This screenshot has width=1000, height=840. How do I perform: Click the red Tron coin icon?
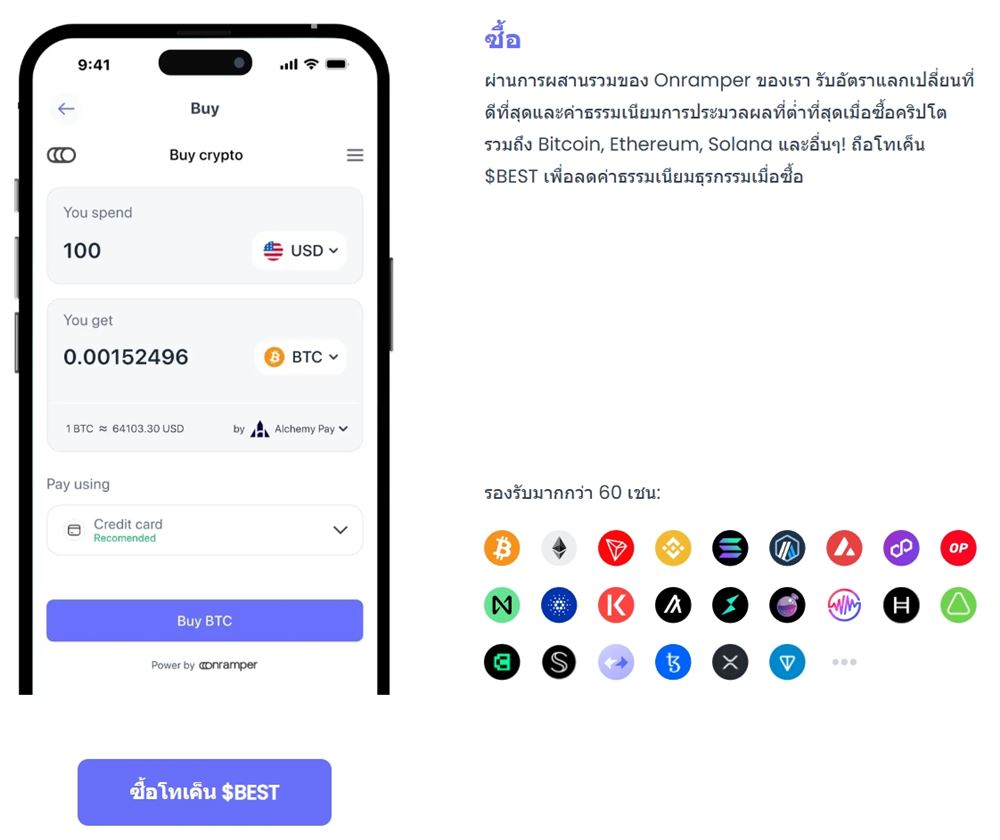pos(616,548)
